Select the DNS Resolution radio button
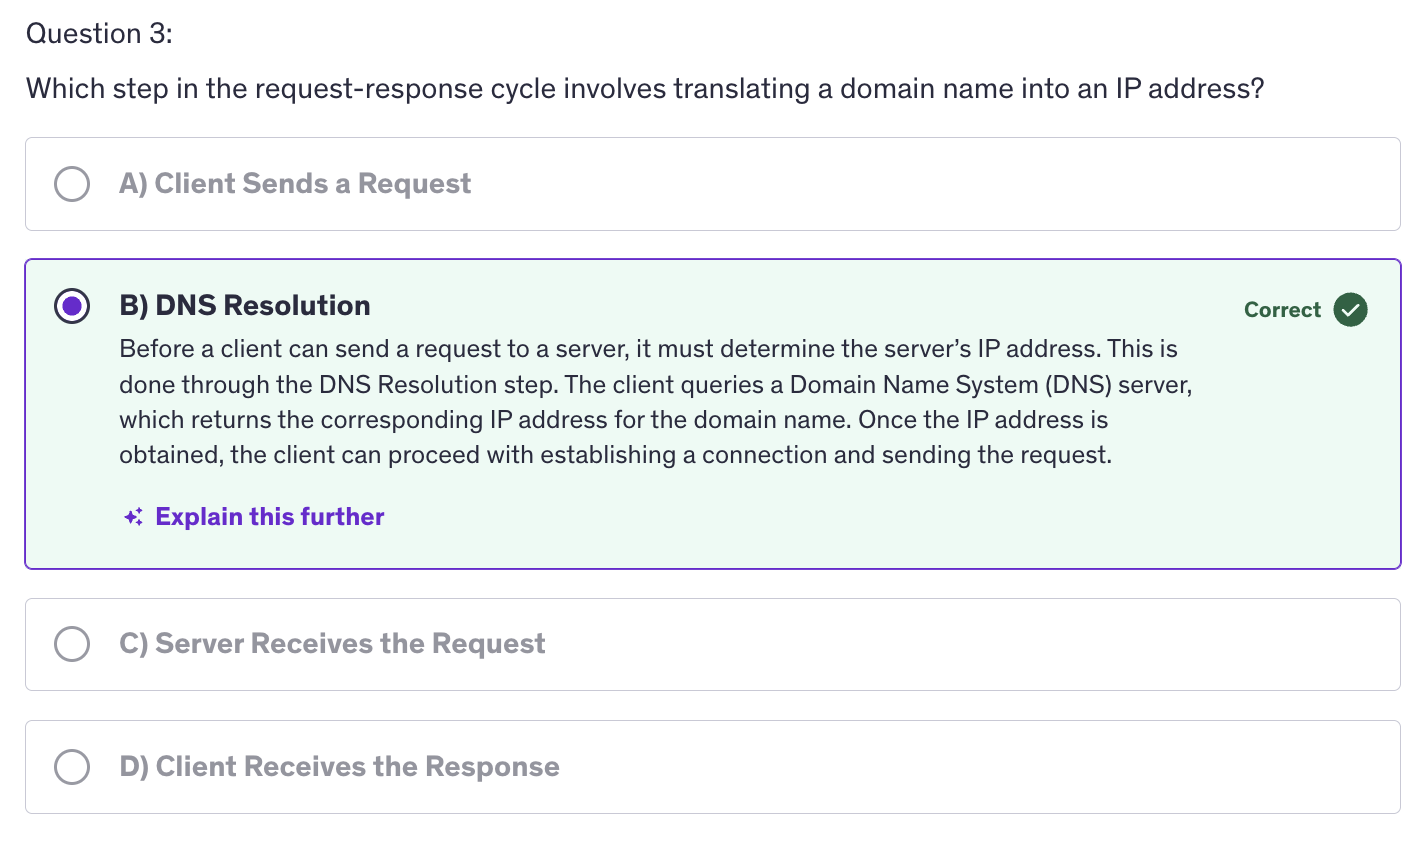 click(72, 306)
